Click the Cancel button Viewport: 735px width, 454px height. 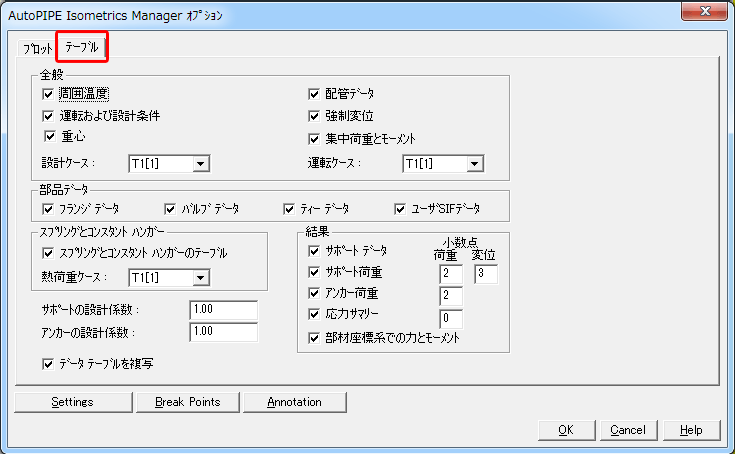(628, 430)
